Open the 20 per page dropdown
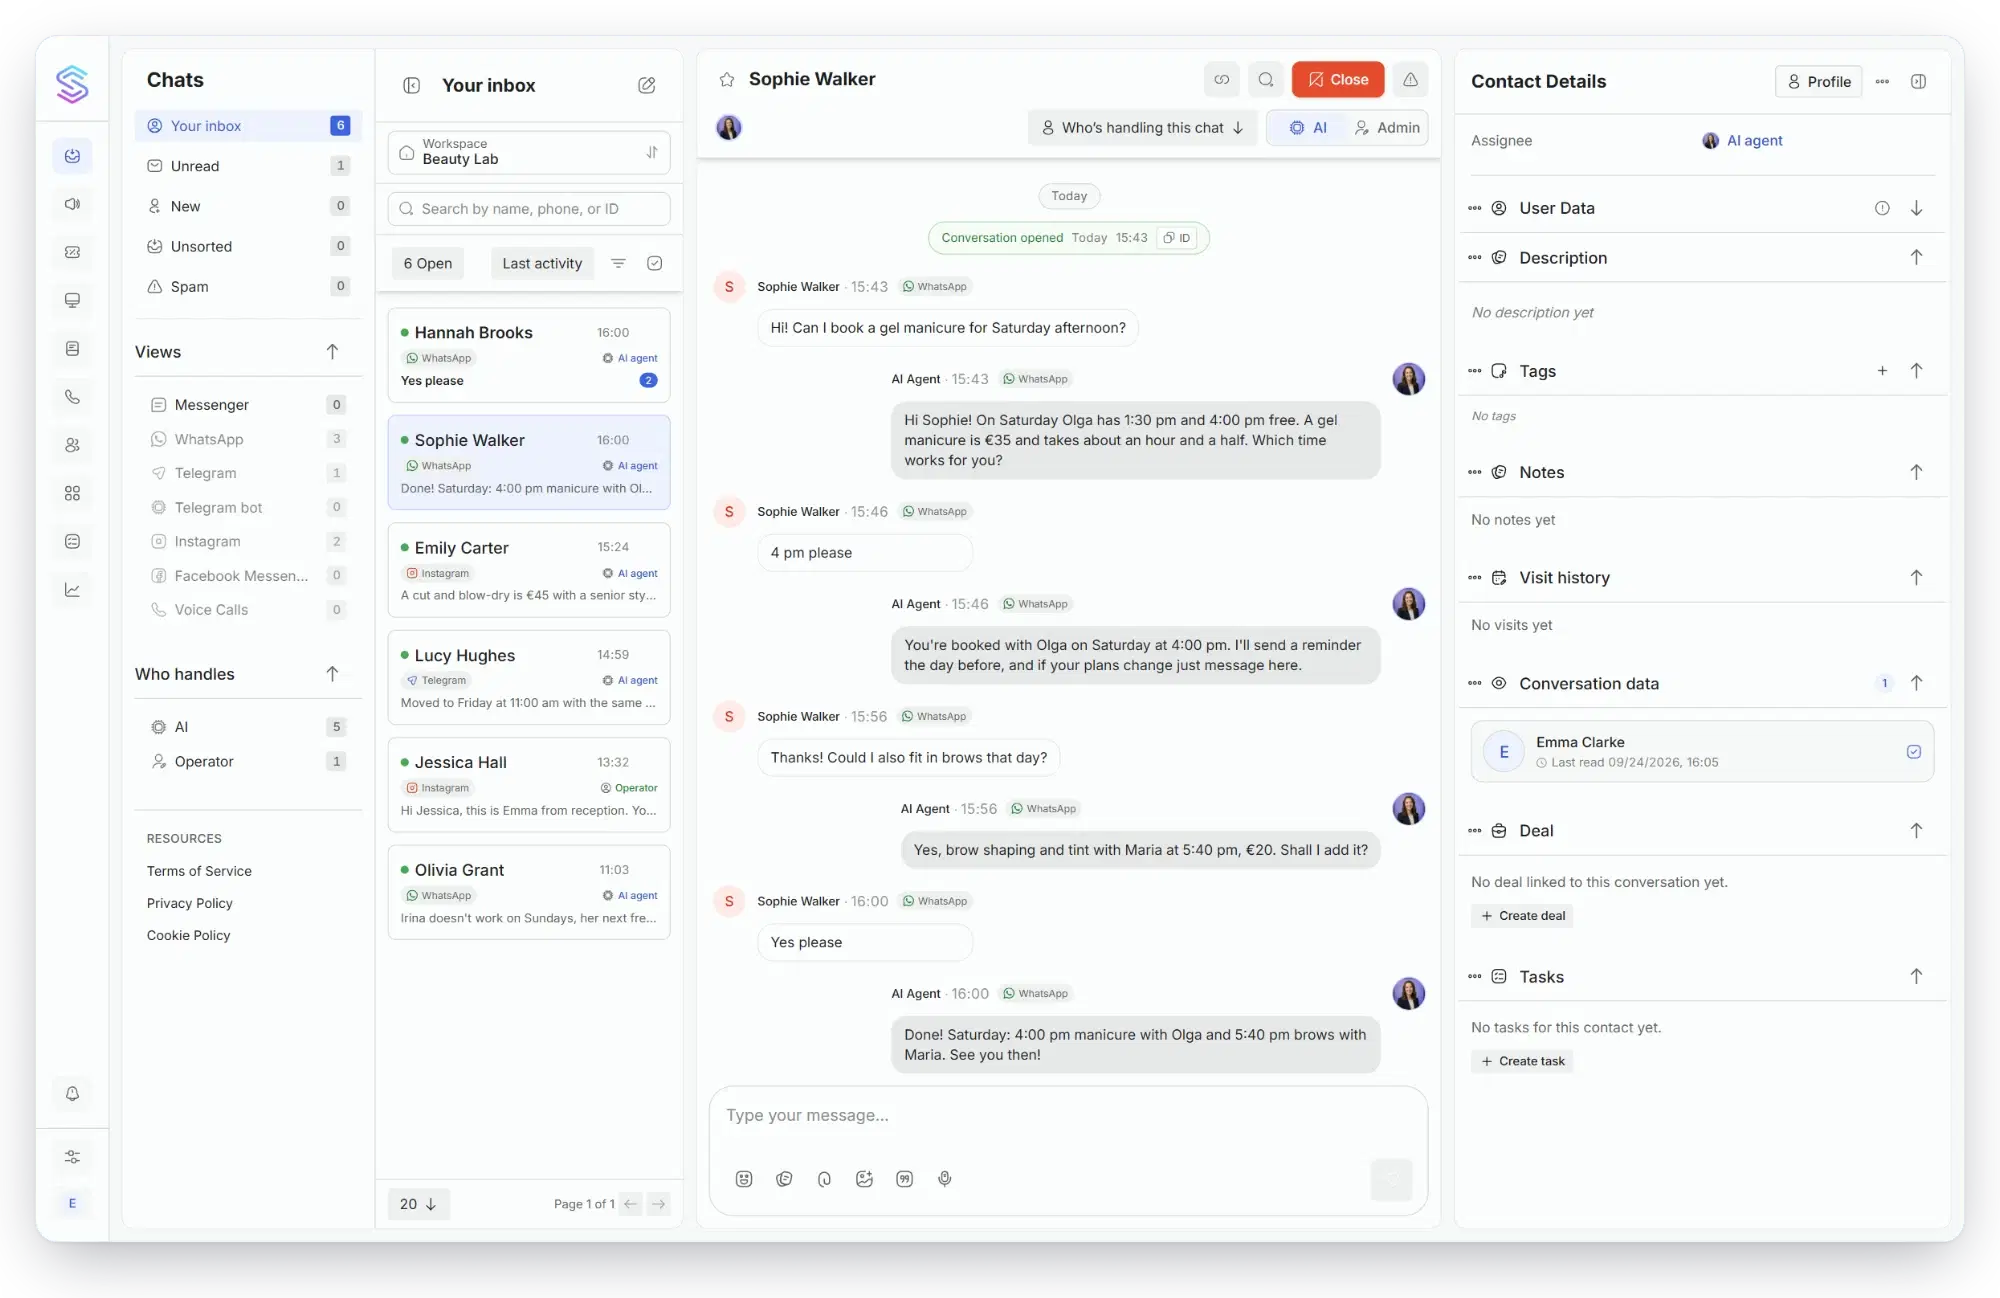This screenshot has height=1298, width=2000. pyautogui.click(x=418, y=1204)
